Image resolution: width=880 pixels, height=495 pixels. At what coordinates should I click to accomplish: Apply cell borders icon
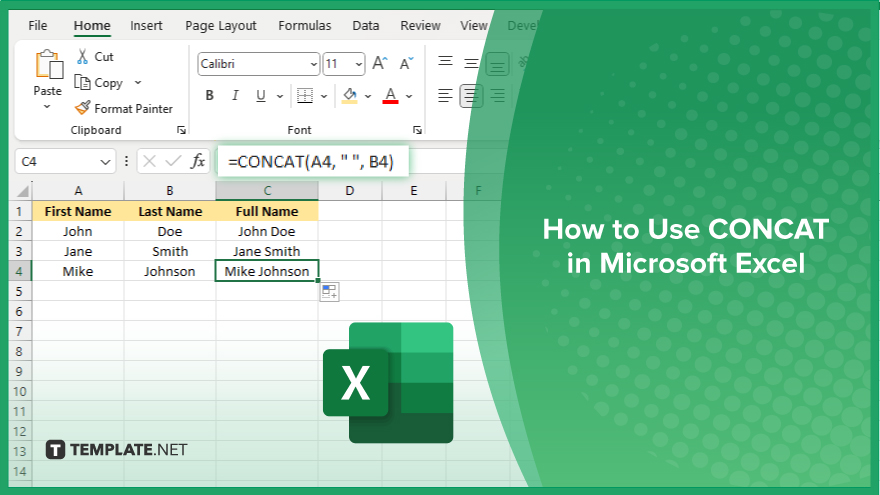coord(305,96)
